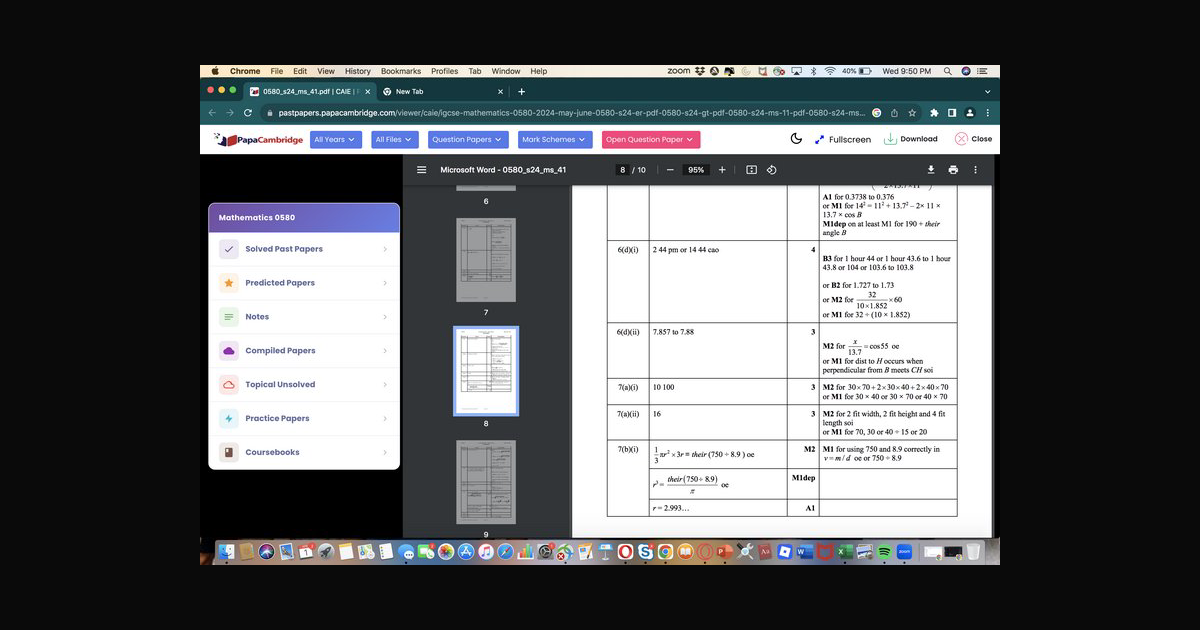Open the All Years dropdown
The height and width of the screenshot is (630, 1200).
click(335, 139)
